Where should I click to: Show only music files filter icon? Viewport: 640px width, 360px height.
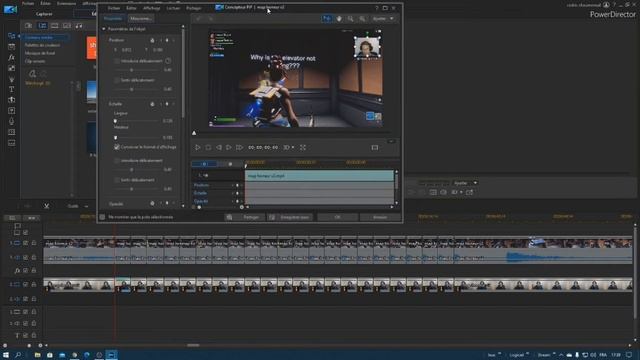coord(79,26)
